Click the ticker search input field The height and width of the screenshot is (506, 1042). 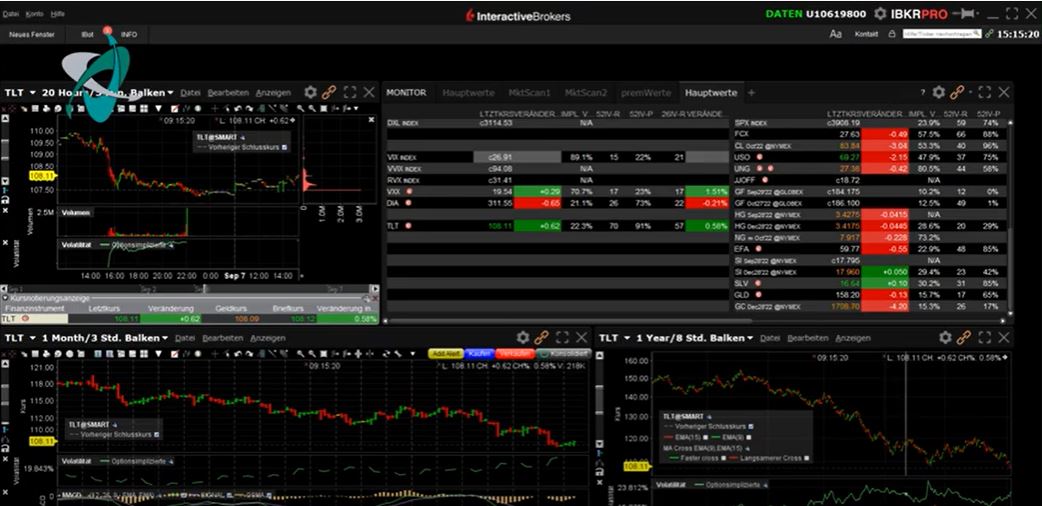(x=939, y=33)
